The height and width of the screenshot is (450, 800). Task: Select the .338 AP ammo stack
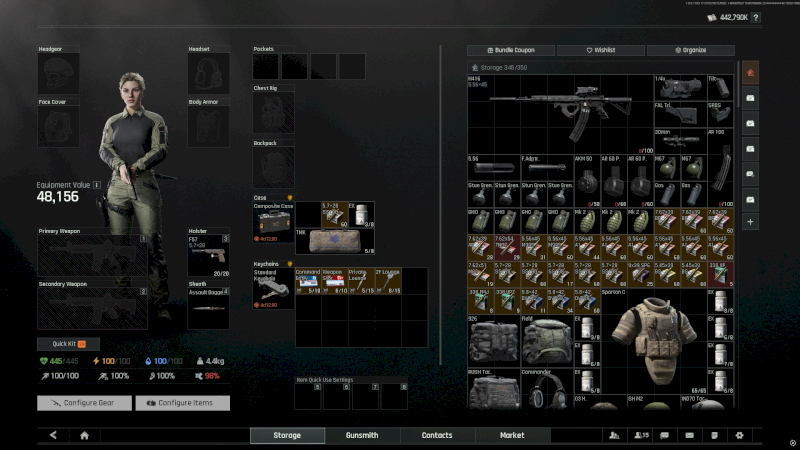click(720, 274)
